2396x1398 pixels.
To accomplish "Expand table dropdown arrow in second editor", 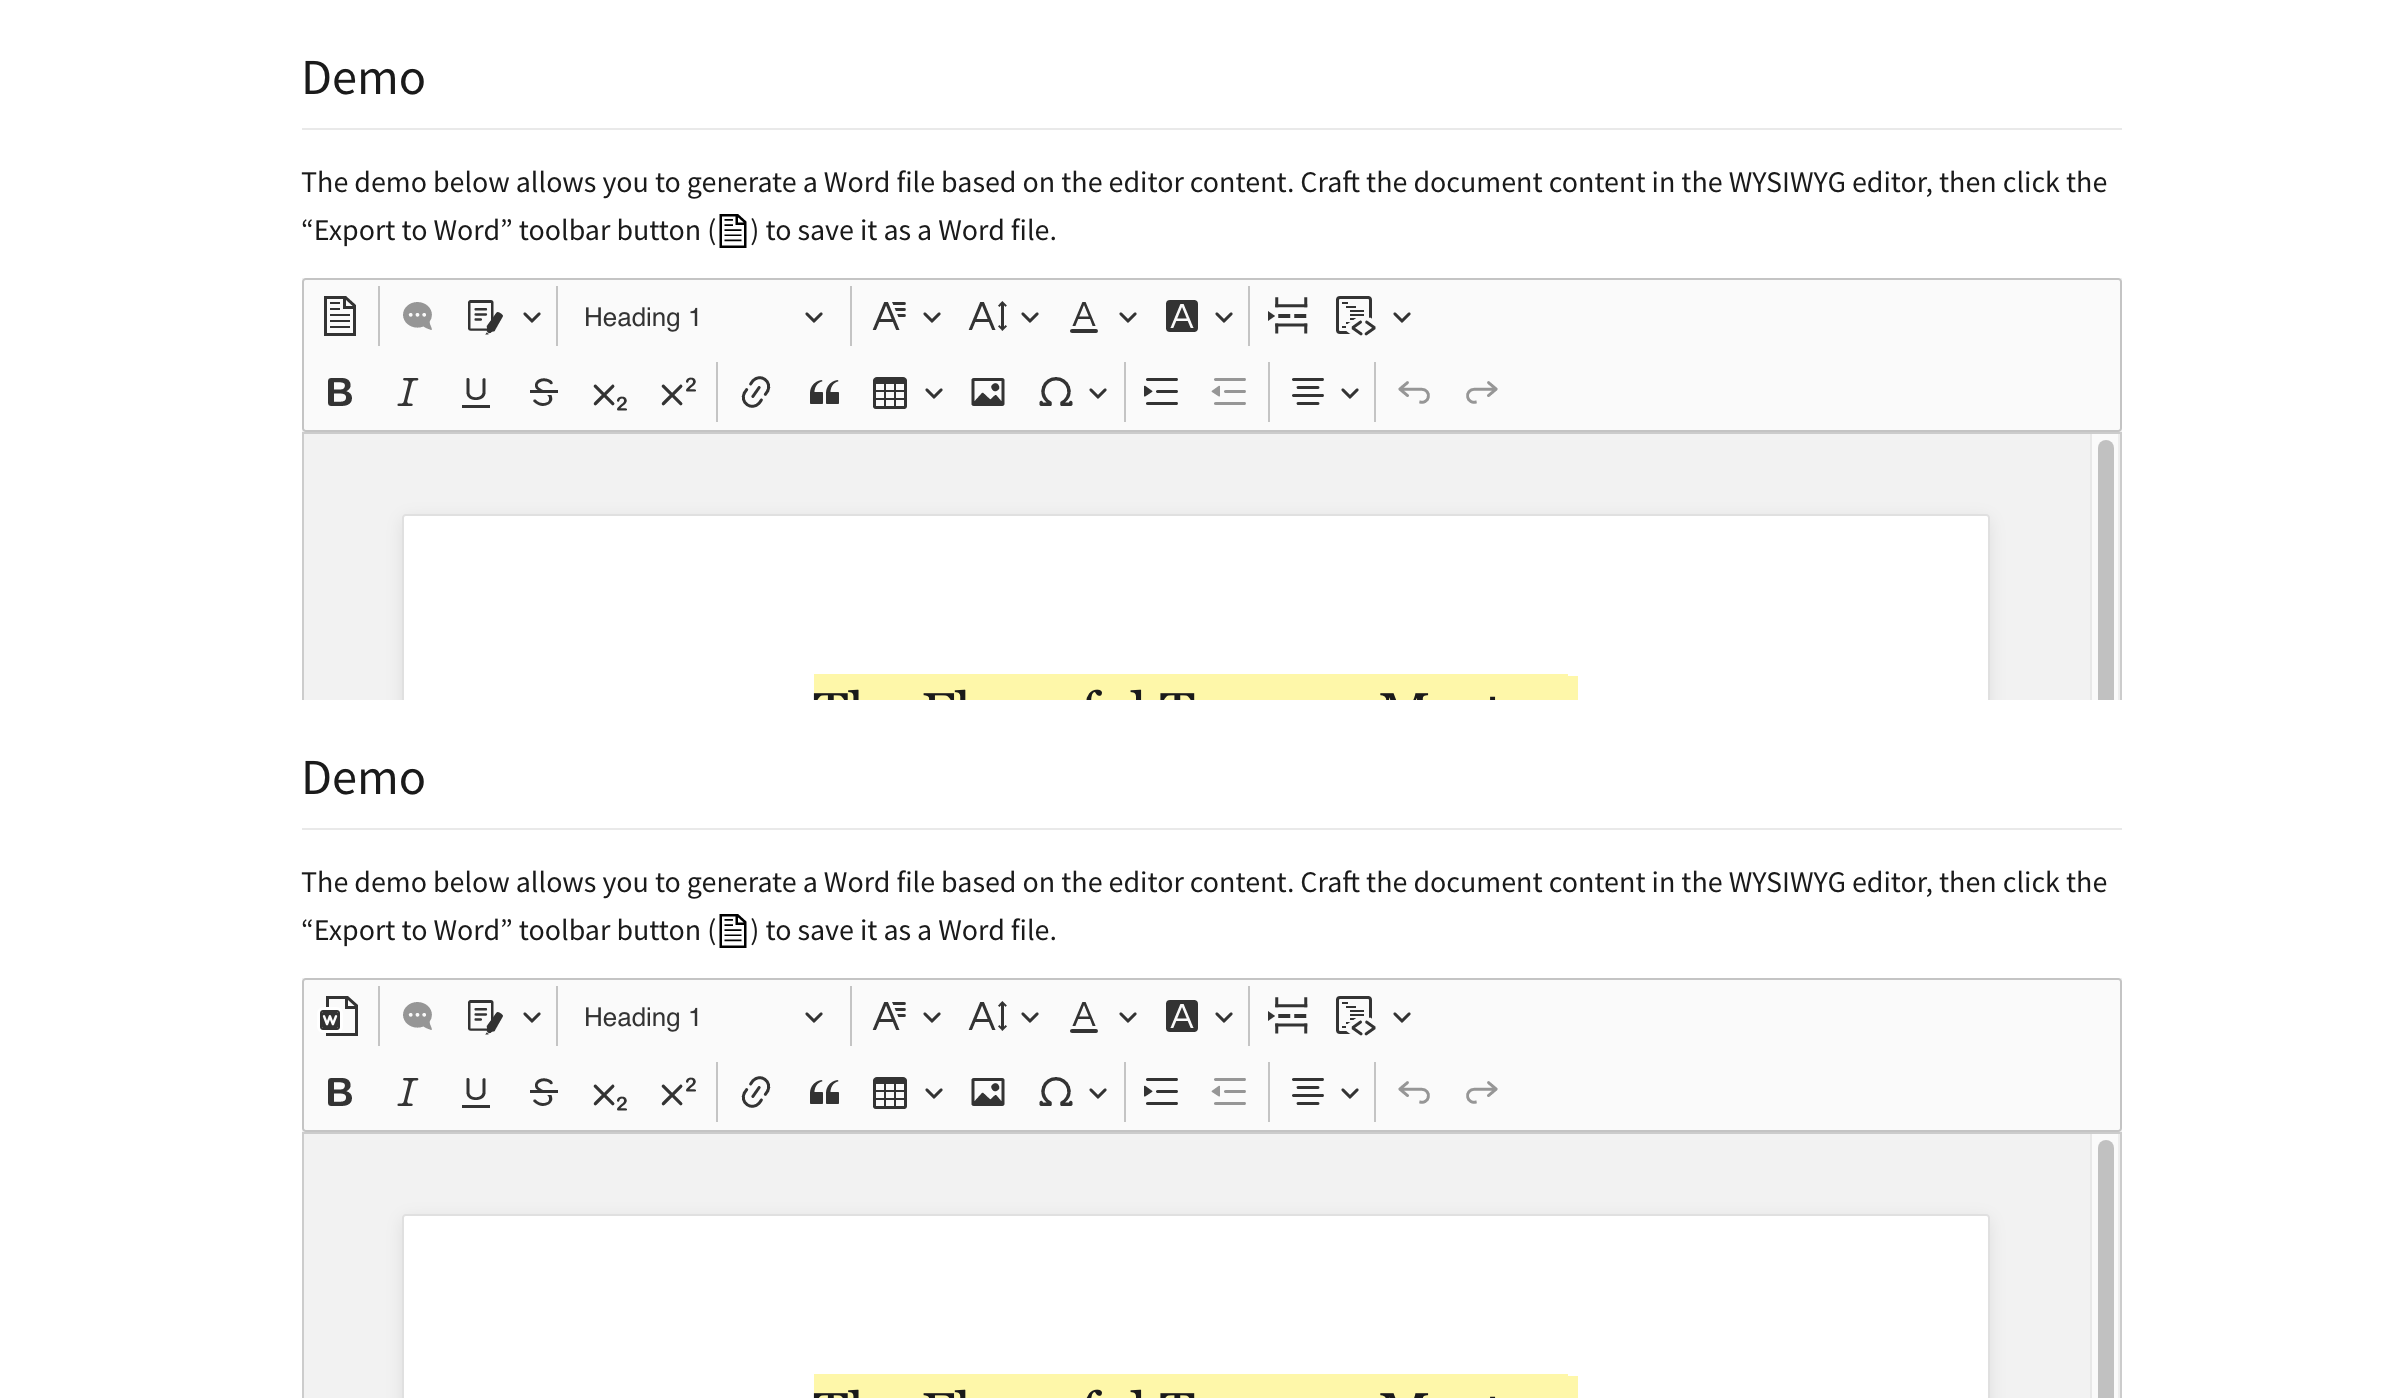I will click(x=934, y=1093).
